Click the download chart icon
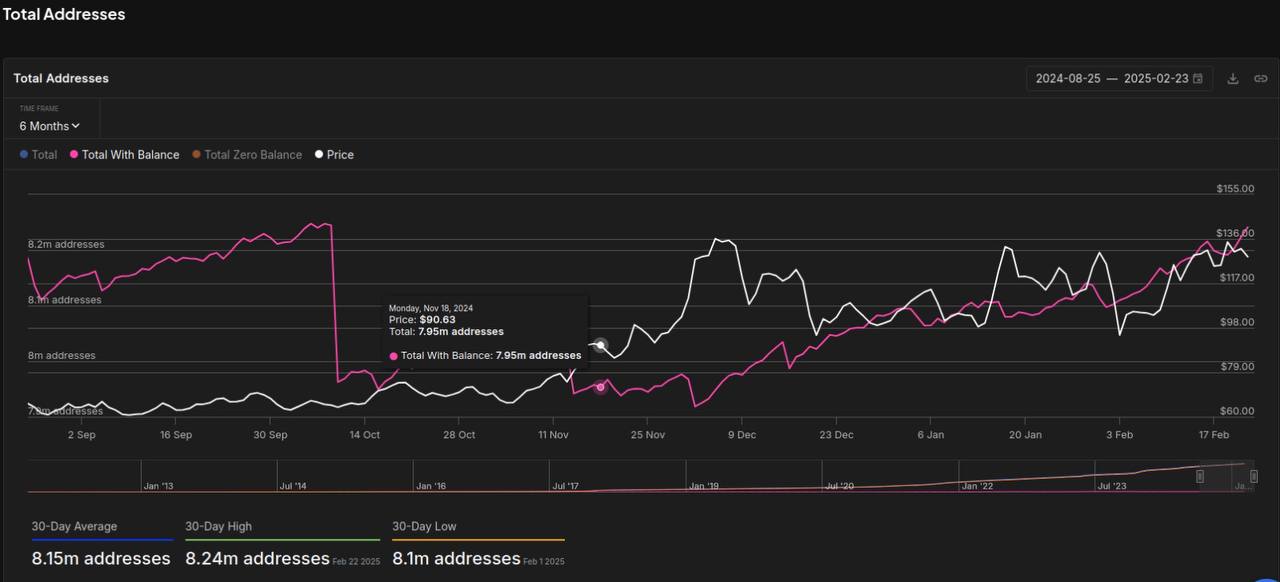The image size is (1280, 582). click(x=1233, y=79)
